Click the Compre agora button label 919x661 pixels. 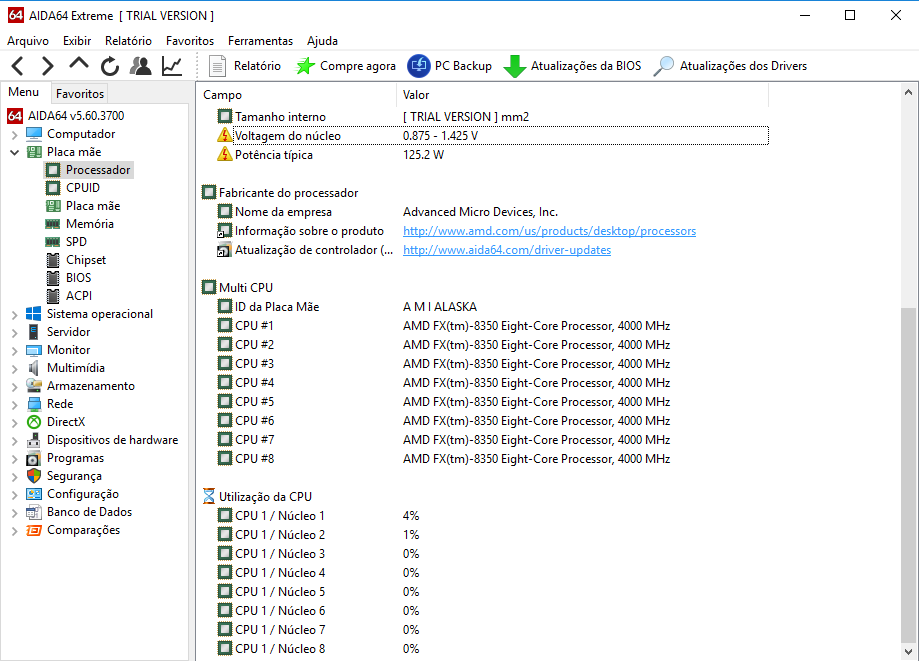coord(358,66)
